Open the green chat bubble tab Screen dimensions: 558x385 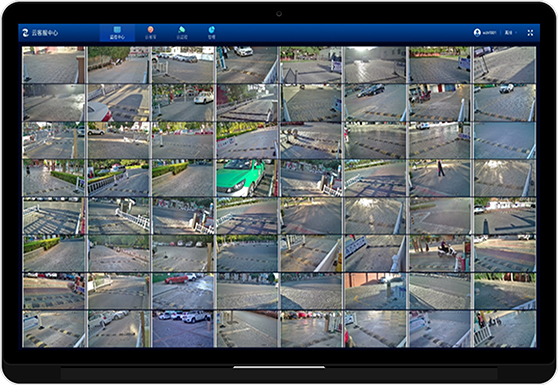pos(181,33)
